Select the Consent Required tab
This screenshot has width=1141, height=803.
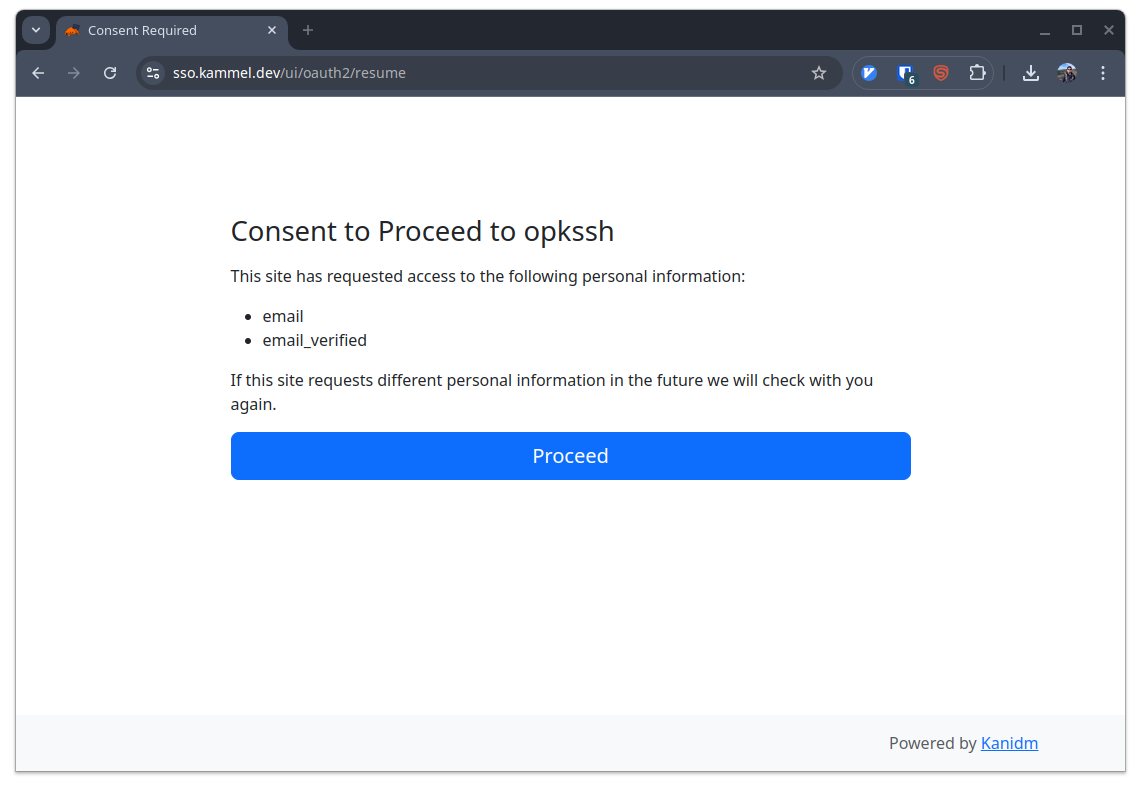172,31
